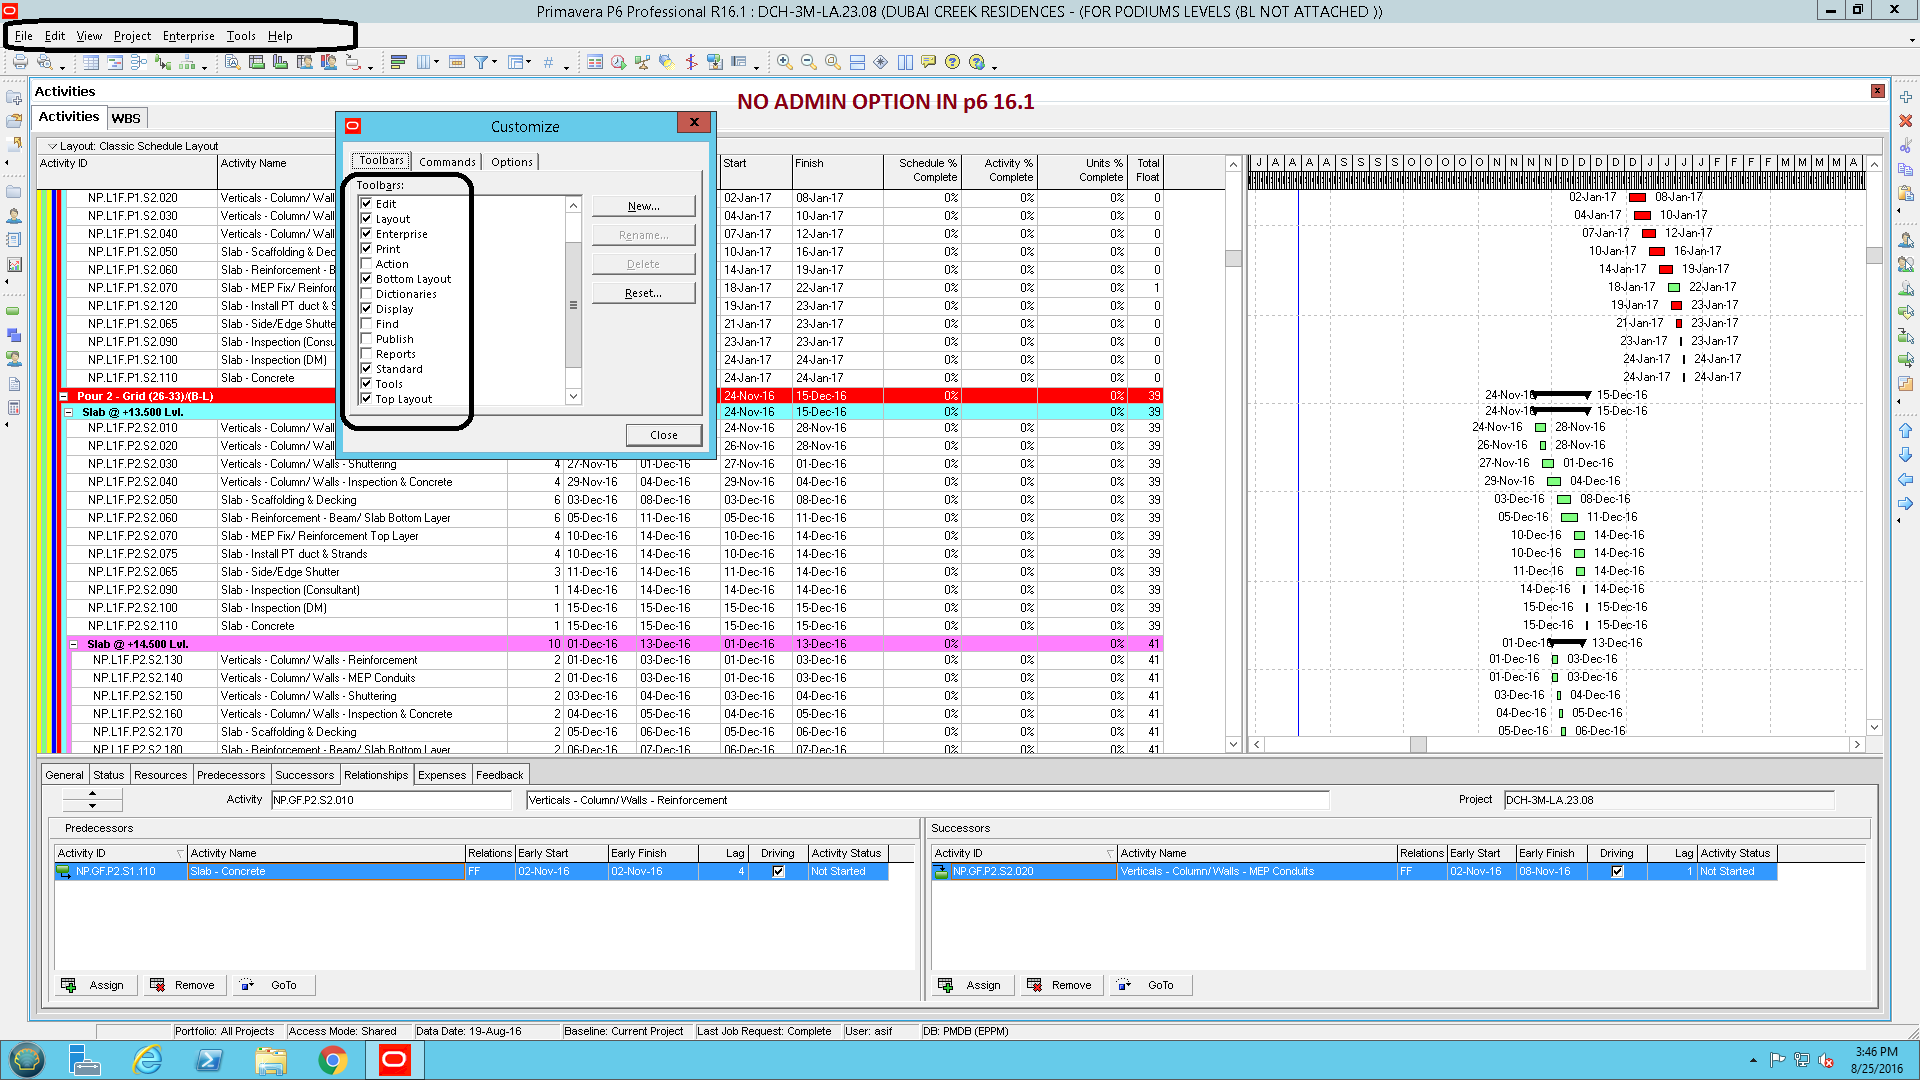Click Remove button under Successors
This screenshot has width=1920, height=1080.
coord(1060,985)
